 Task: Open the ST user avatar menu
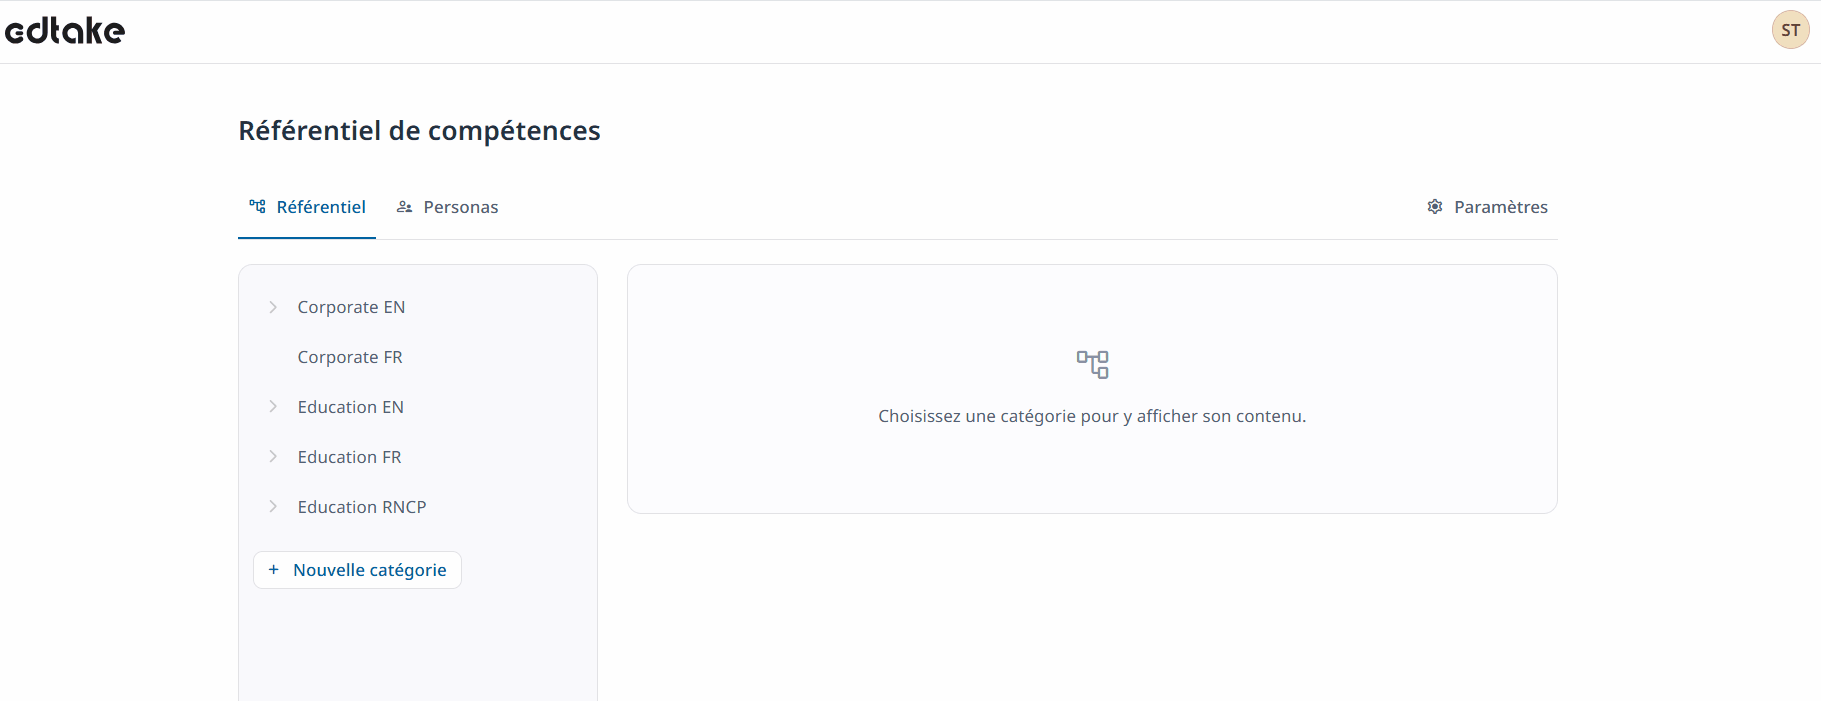[x=1790, y=30]
